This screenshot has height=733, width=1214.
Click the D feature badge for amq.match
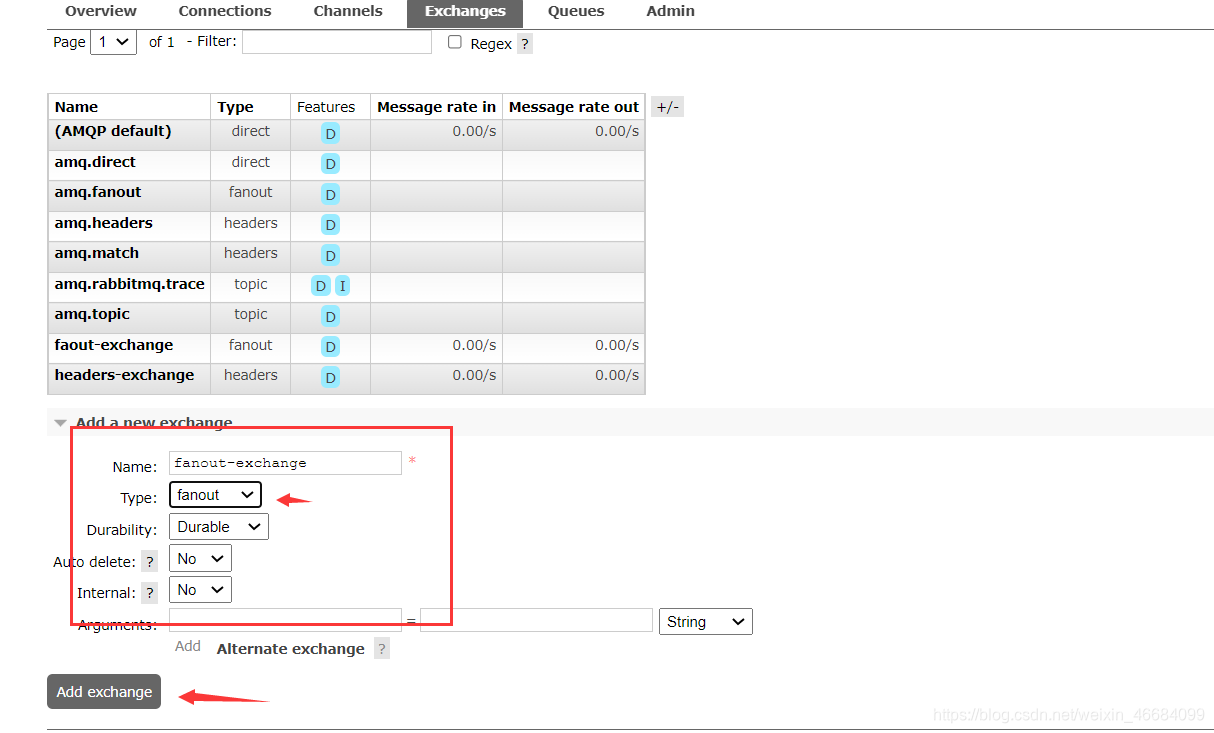330,255
